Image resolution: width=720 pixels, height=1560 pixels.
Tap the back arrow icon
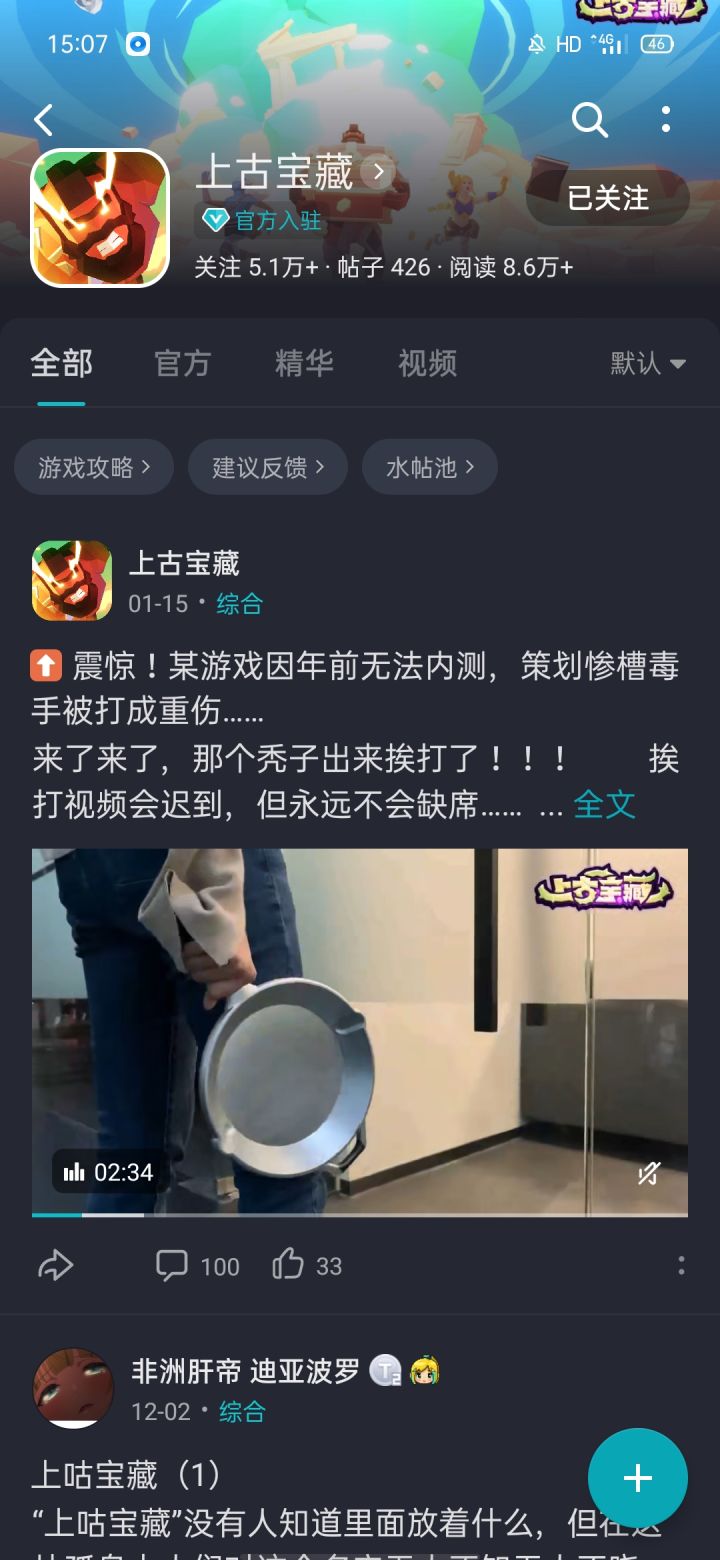tap(43, 121)
